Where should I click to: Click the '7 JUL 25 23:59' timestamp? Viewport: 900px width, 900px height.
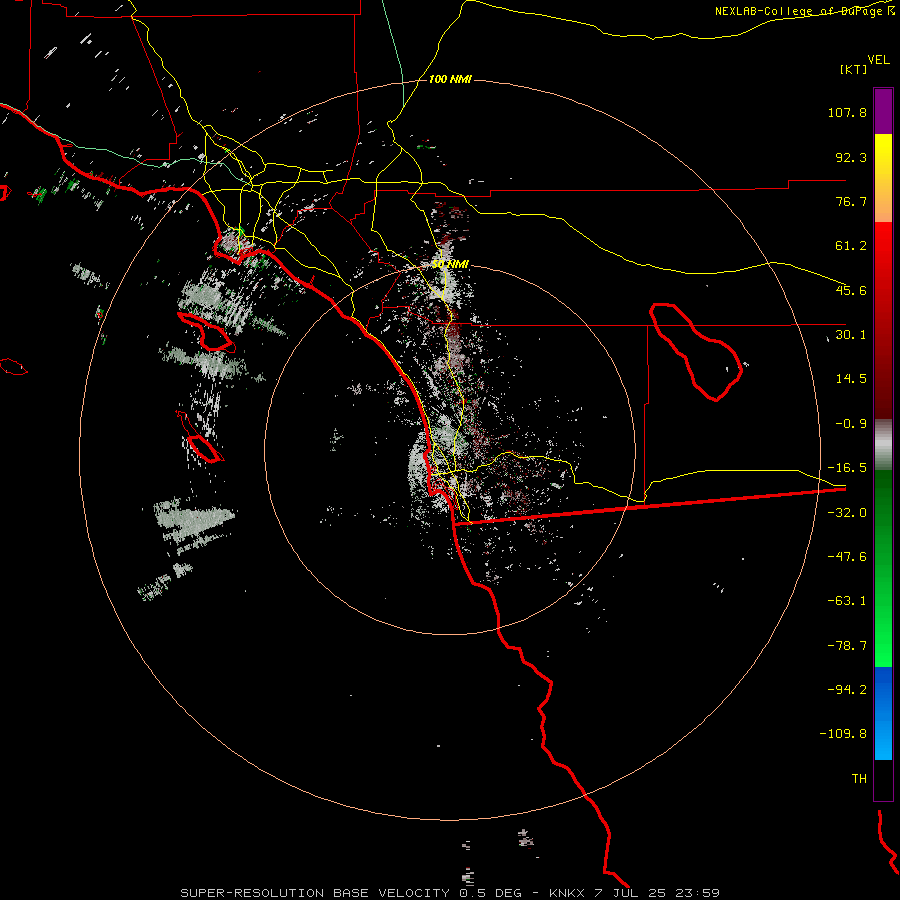click(657, 893)
